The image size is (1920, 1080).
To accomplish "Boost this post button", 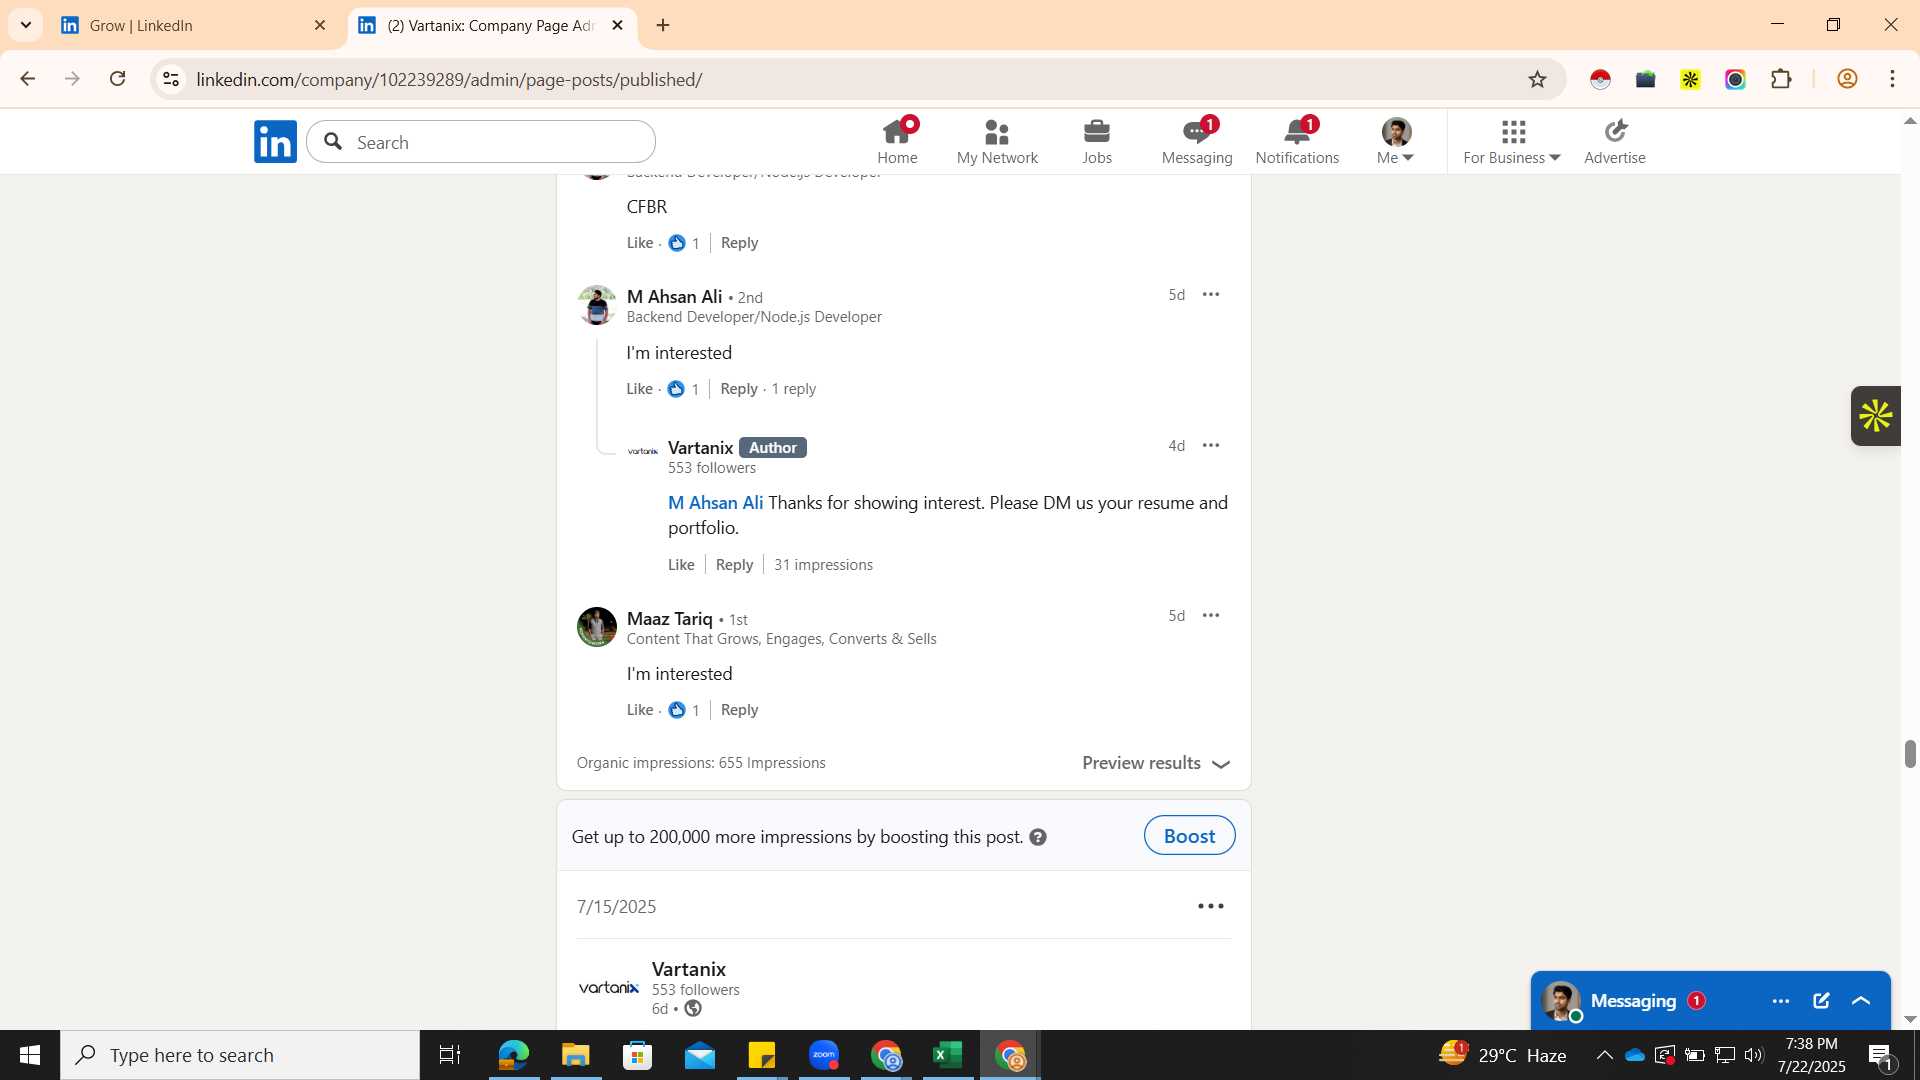I will click(x=1189, y=836).
